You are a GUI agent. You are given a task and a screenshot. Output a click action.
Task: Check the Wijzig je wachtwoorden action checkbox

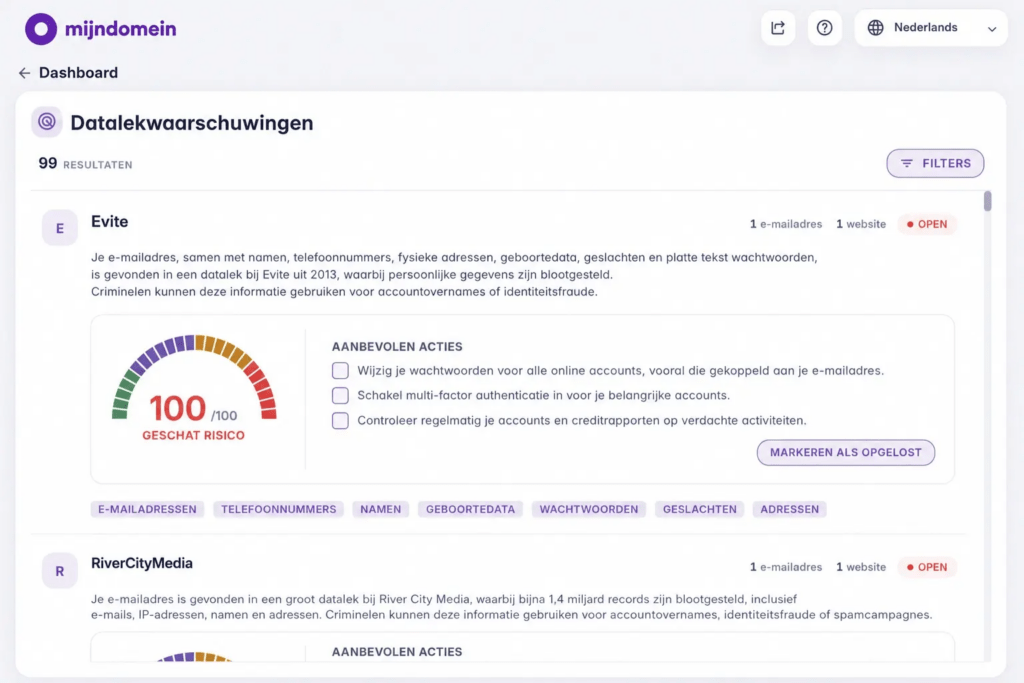(340, 370)
